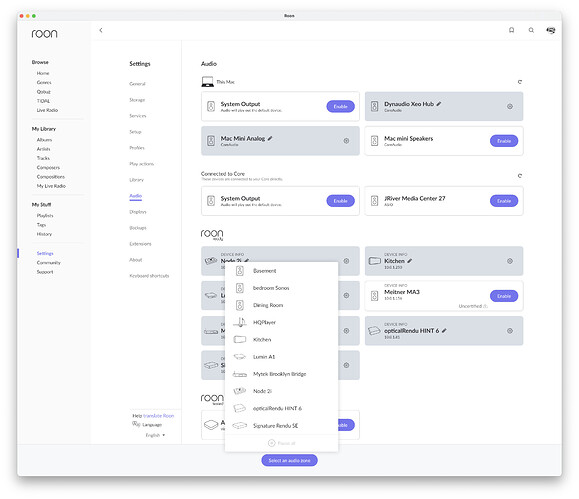Open Genres in sidebar
Screen dimensions: 579x499
44,82
